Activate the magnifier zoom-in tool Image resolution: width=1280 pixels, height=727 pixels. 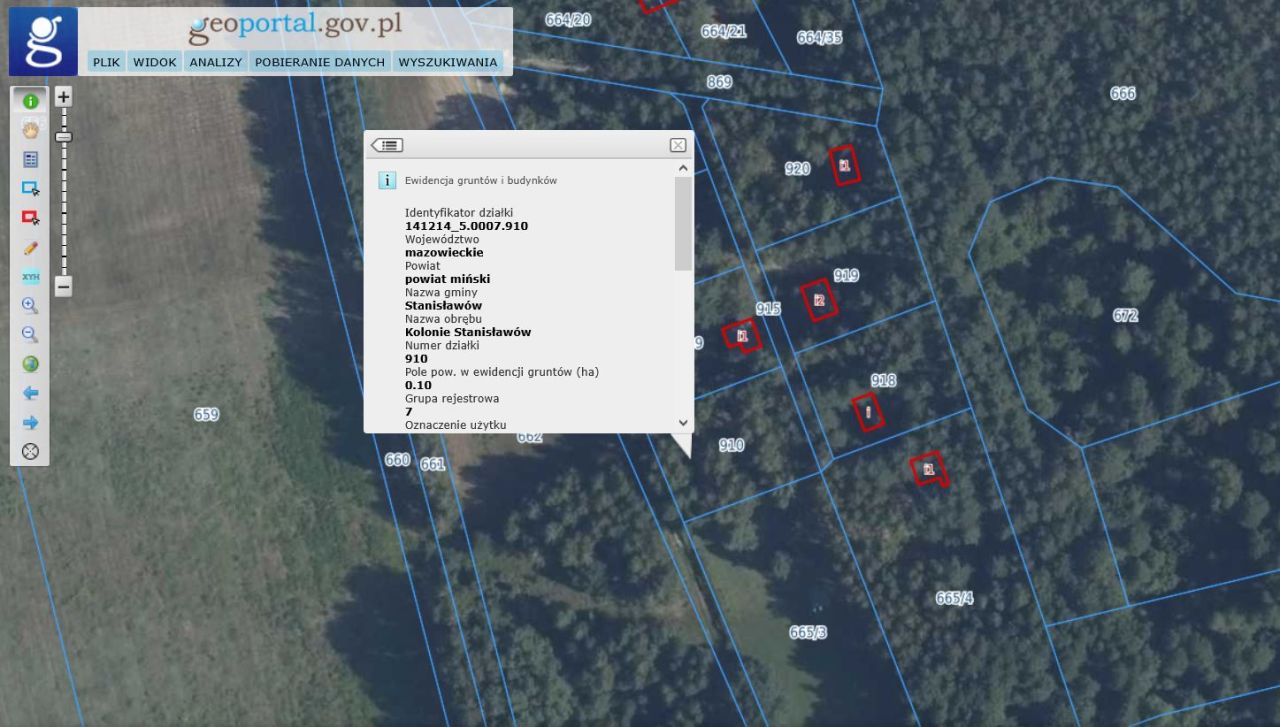[30, 306]
